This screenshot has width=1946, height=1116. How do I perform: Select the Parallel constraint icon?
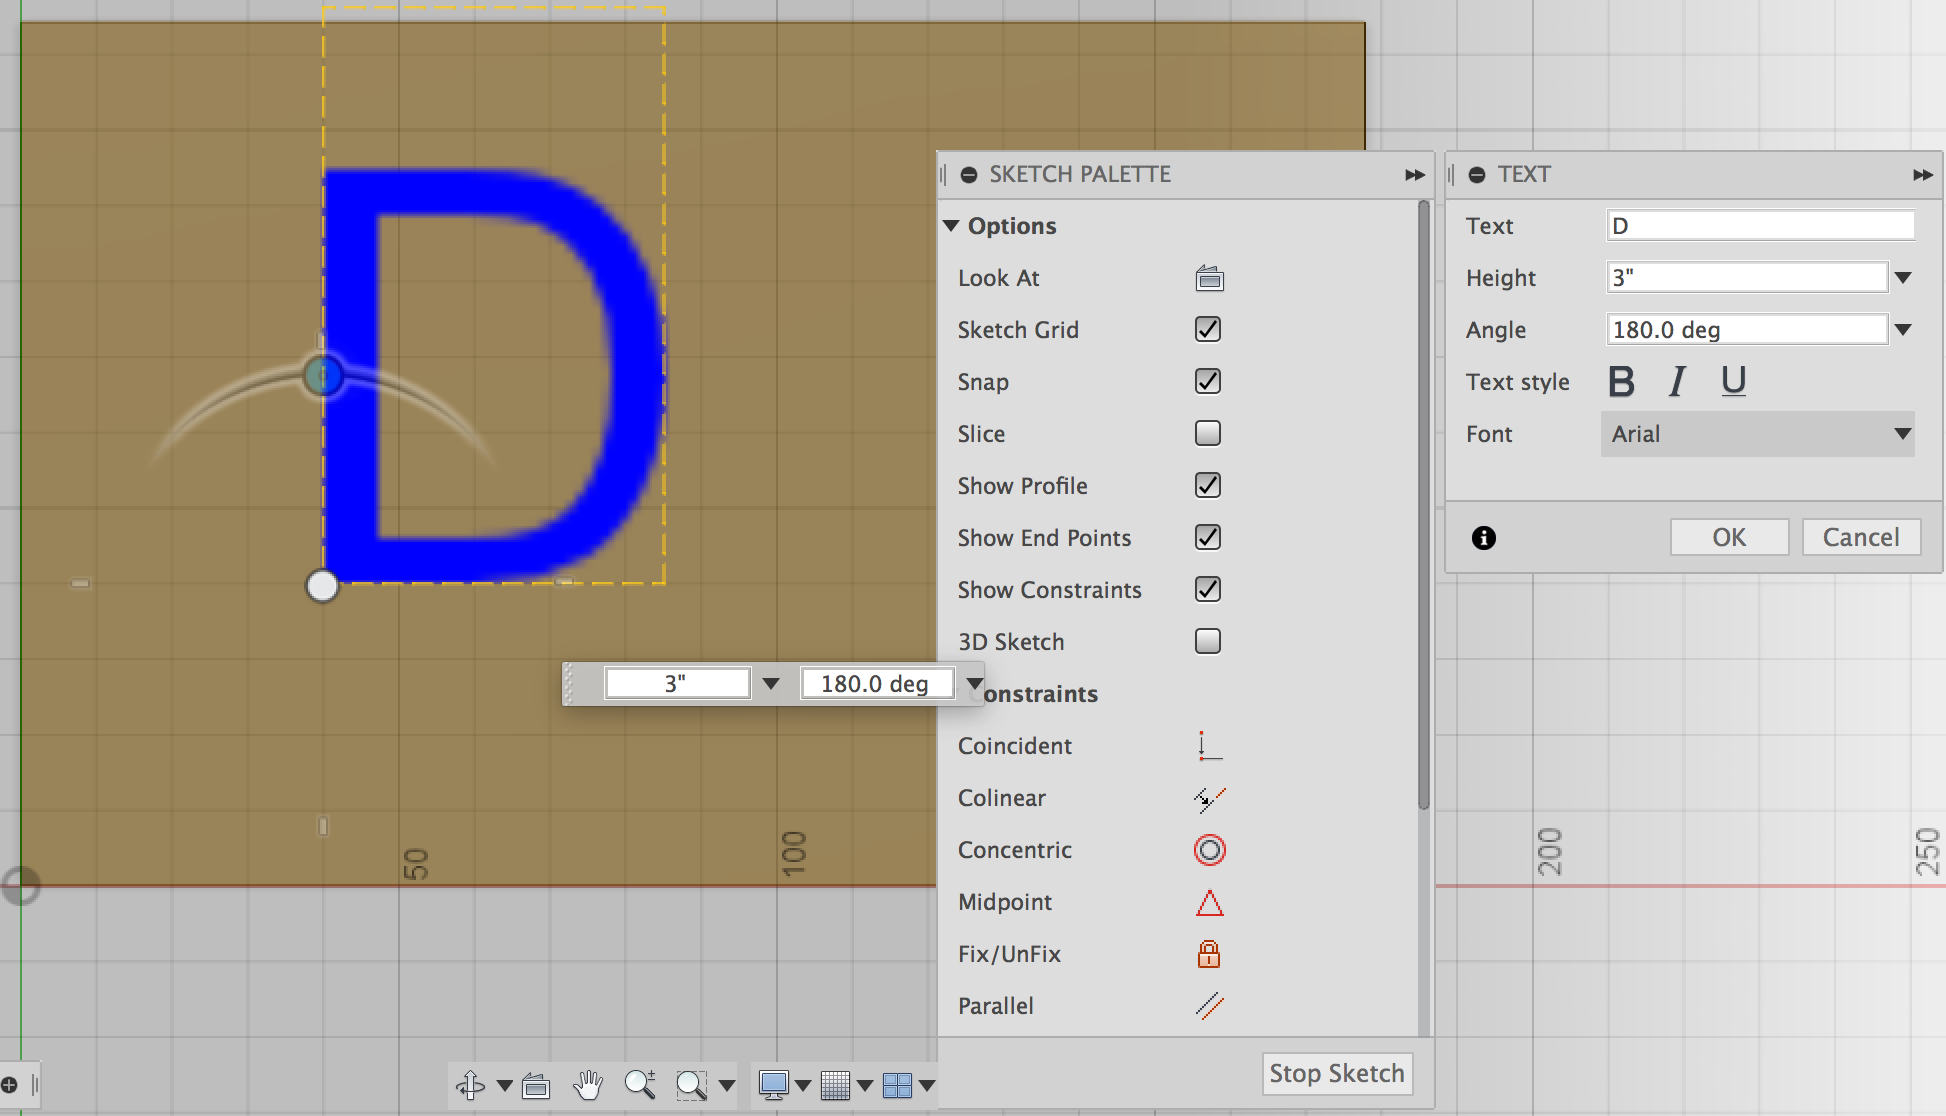coord(1209,1006)
